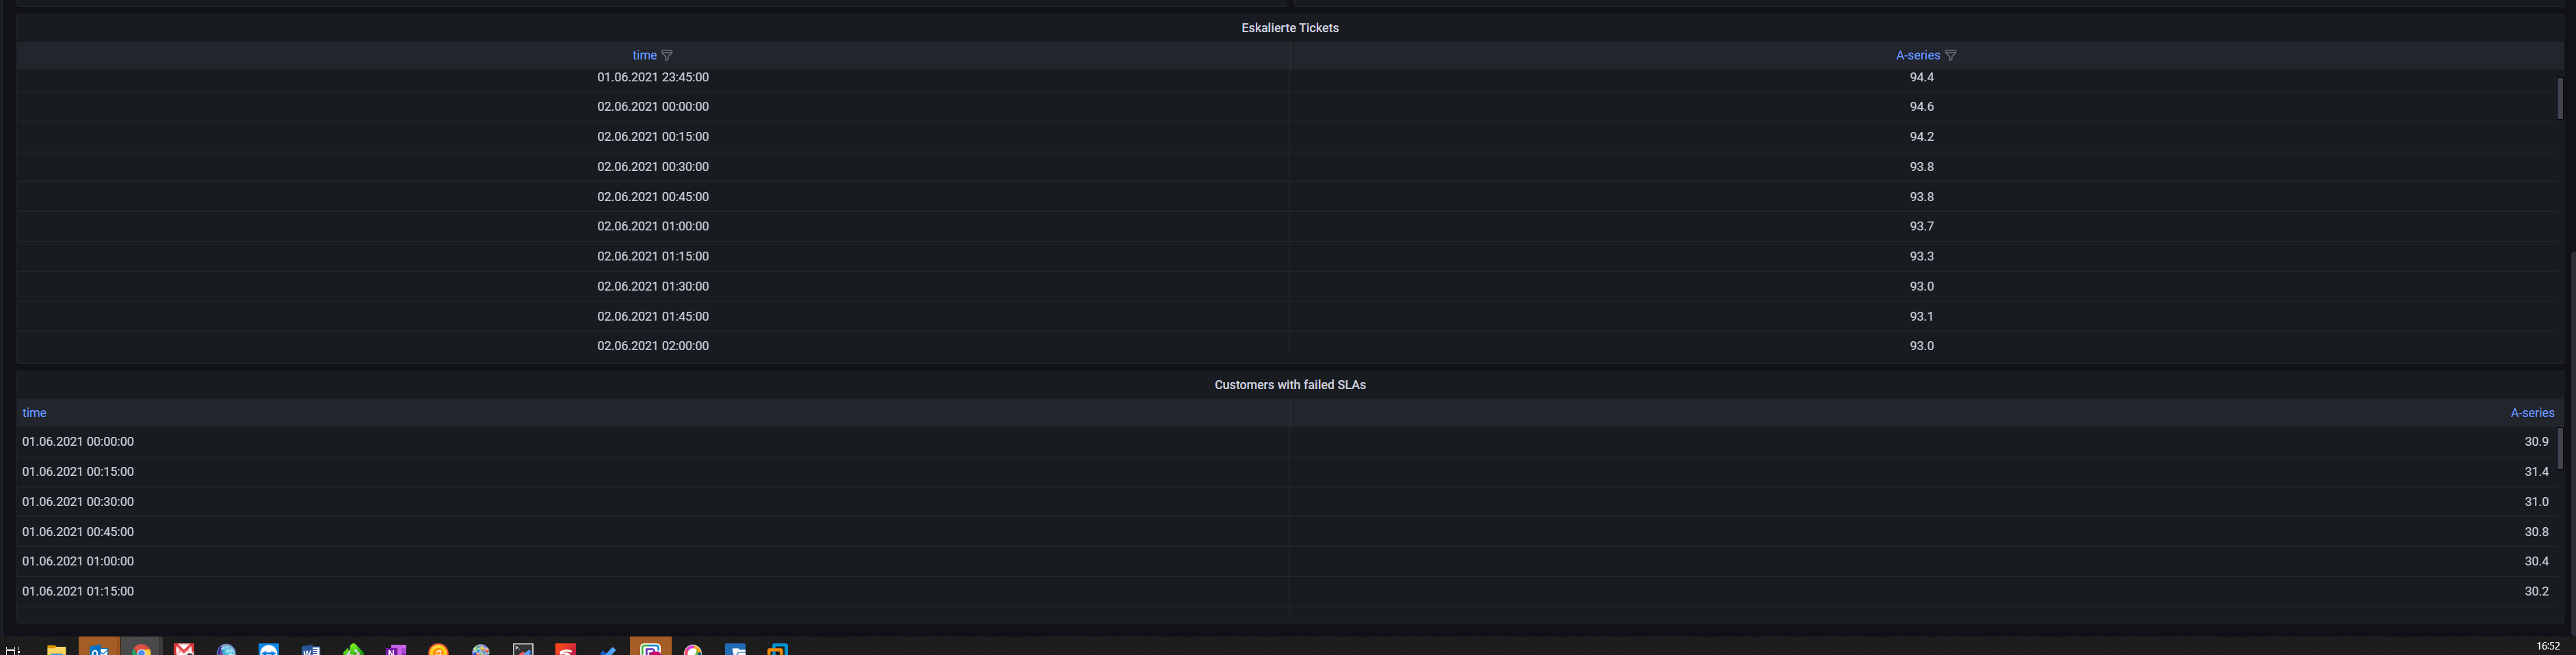Sort the A-series column in failed SLAs table
This screenshot has width=2576, height=655.
(x=2532, y=412)
